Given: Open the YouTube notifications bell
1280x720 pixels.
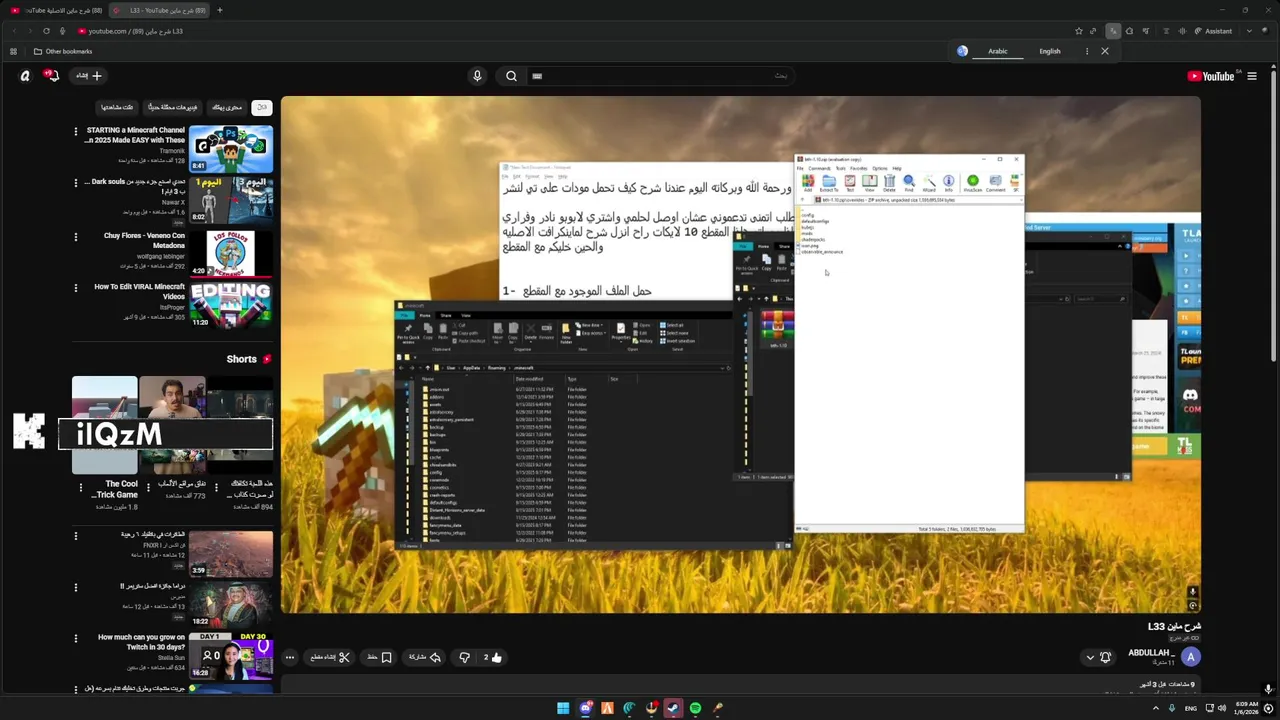Looking at the screenshot, I should [x=52, y=75].
